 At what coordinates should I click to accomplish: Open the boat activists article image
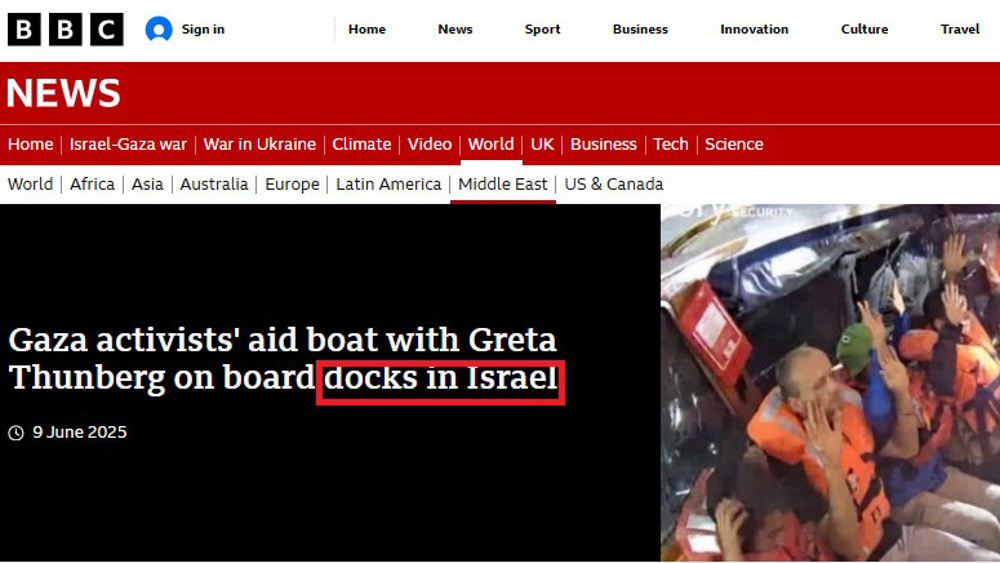[830, 383]
